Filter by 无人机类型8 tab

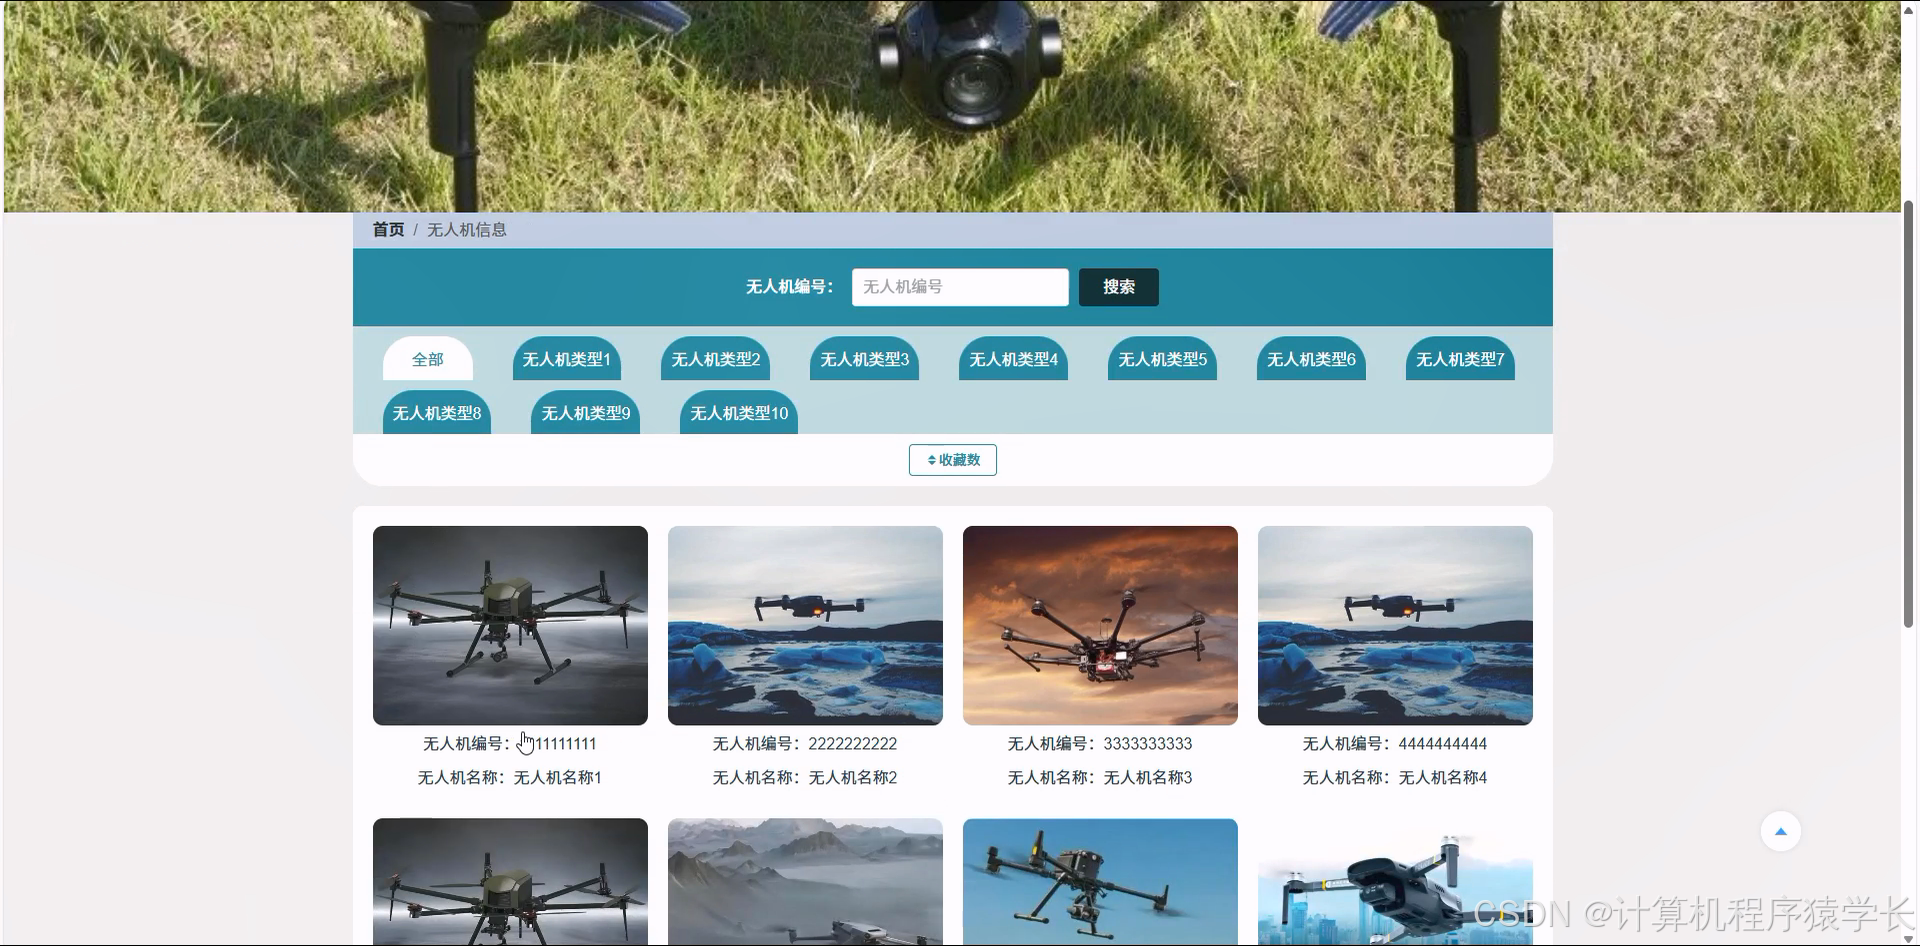tap(437, 413)
